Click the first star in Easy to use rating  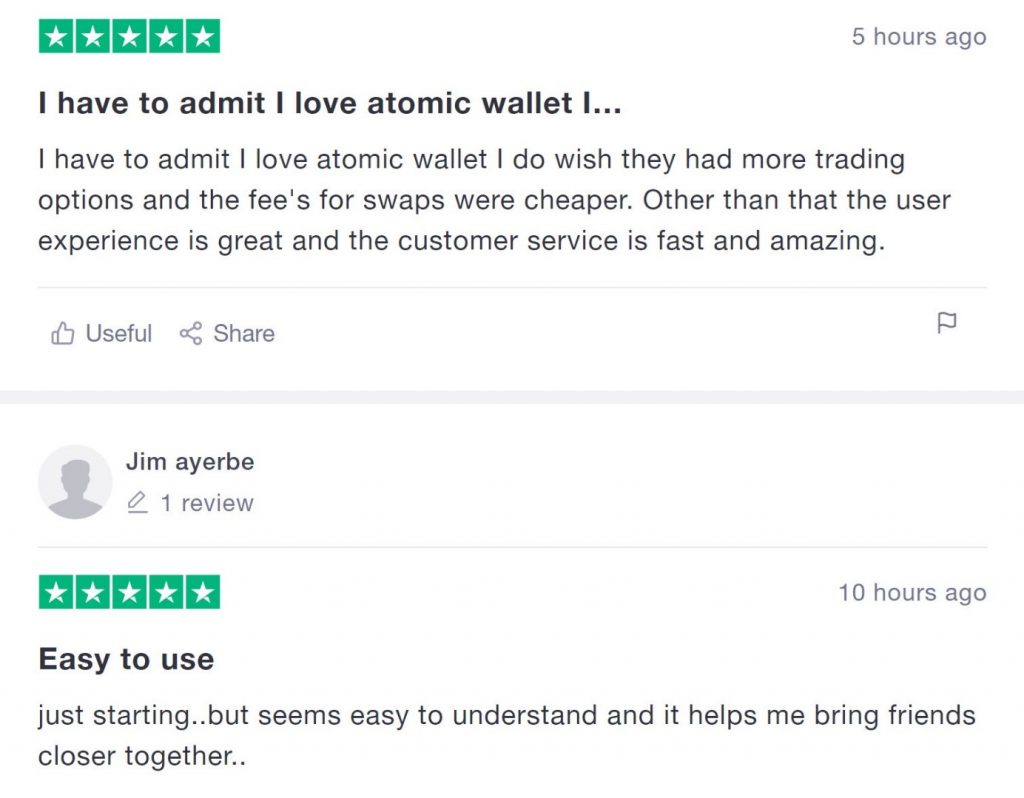click(x=56, y=592)
